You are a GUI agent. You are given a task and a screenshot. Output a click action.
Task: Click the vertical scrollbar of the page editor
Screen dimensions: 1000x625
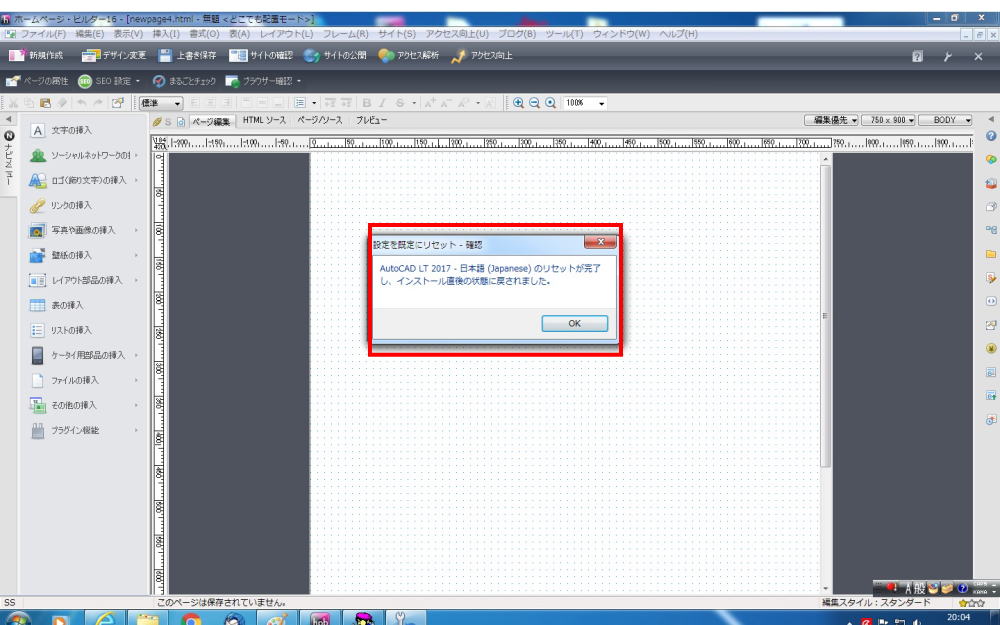(825, 316)
